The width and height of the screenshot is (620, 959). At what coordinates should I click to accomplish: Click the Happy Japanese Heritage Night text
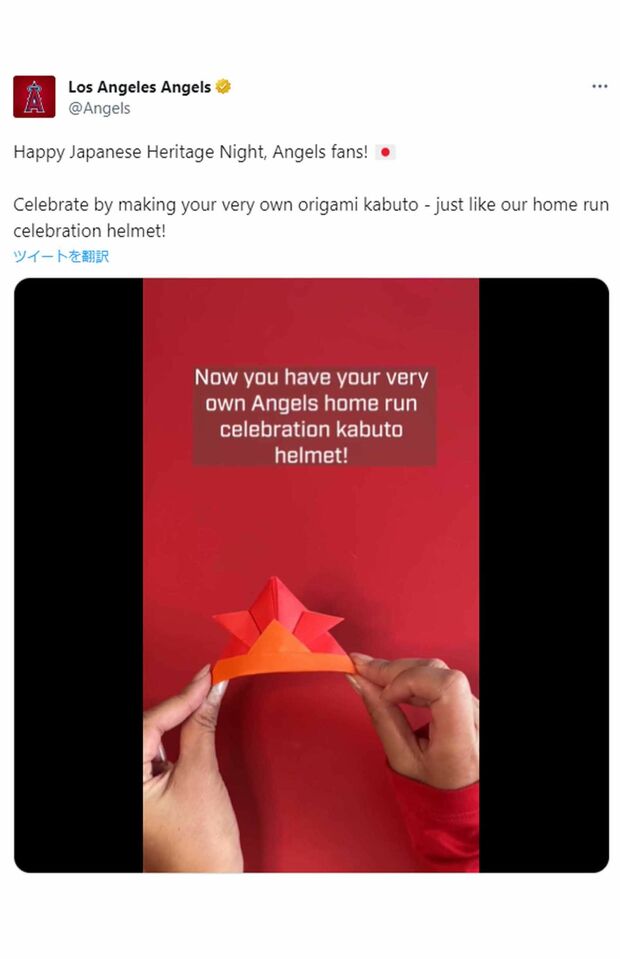pos(191,152)
